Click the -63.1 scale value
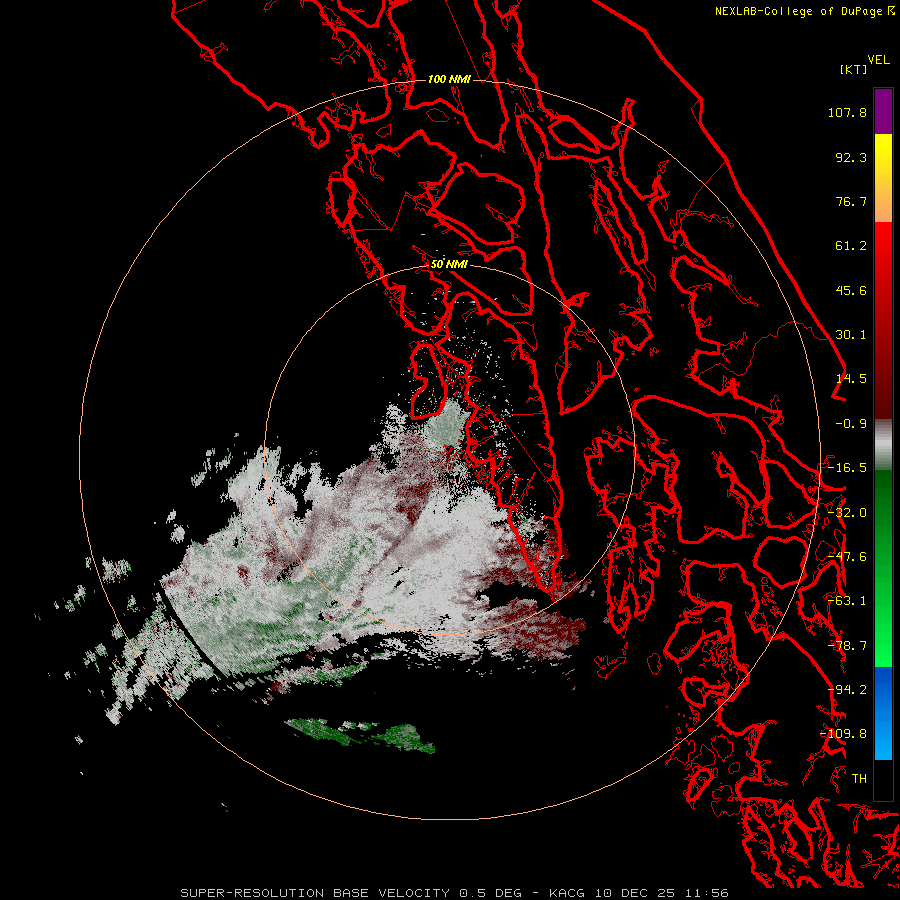The height and width of the screenshot is (900, 900). pyautogui.click(x=847, y=601)
